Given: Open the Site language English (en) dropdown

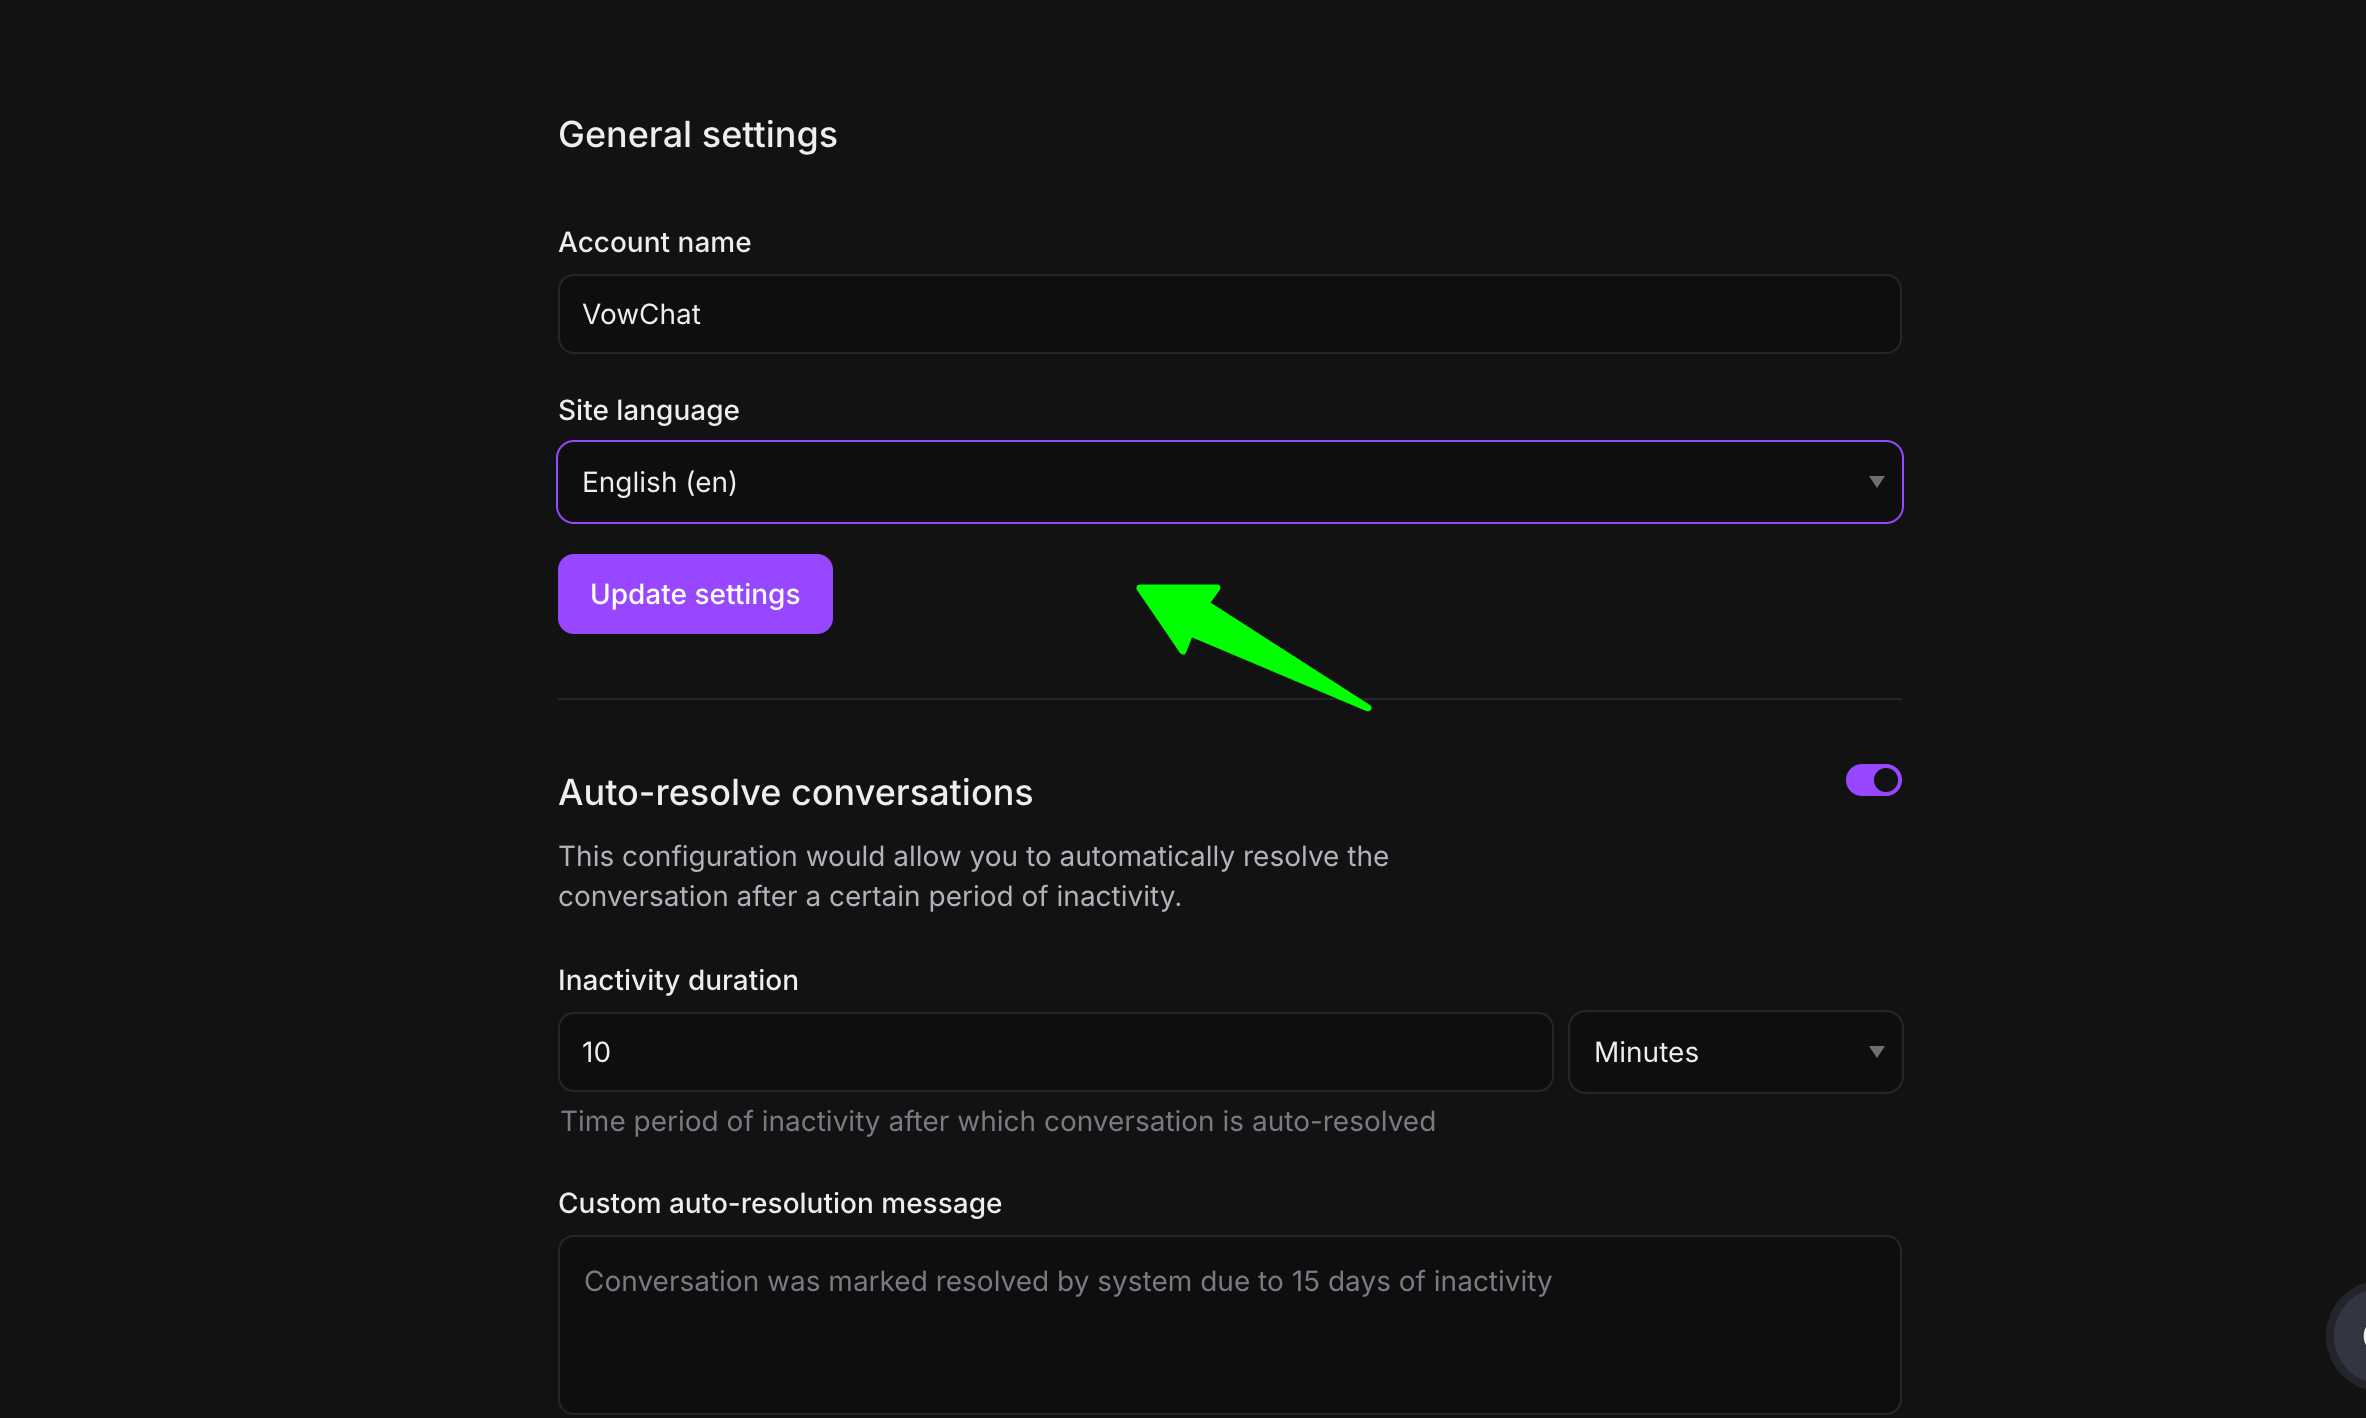Looking at the screenshot, I should [x=1228, y=482].
